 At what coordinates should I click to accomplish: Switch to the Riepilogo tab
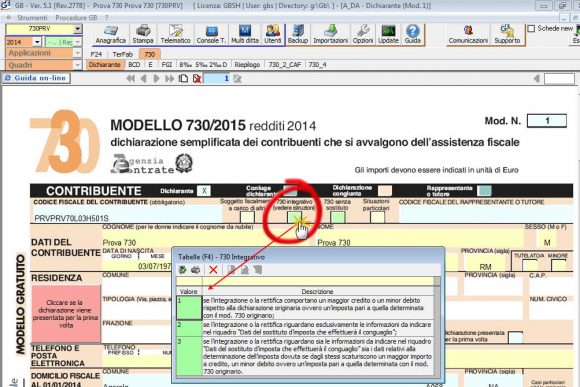(x=247, y=65)
